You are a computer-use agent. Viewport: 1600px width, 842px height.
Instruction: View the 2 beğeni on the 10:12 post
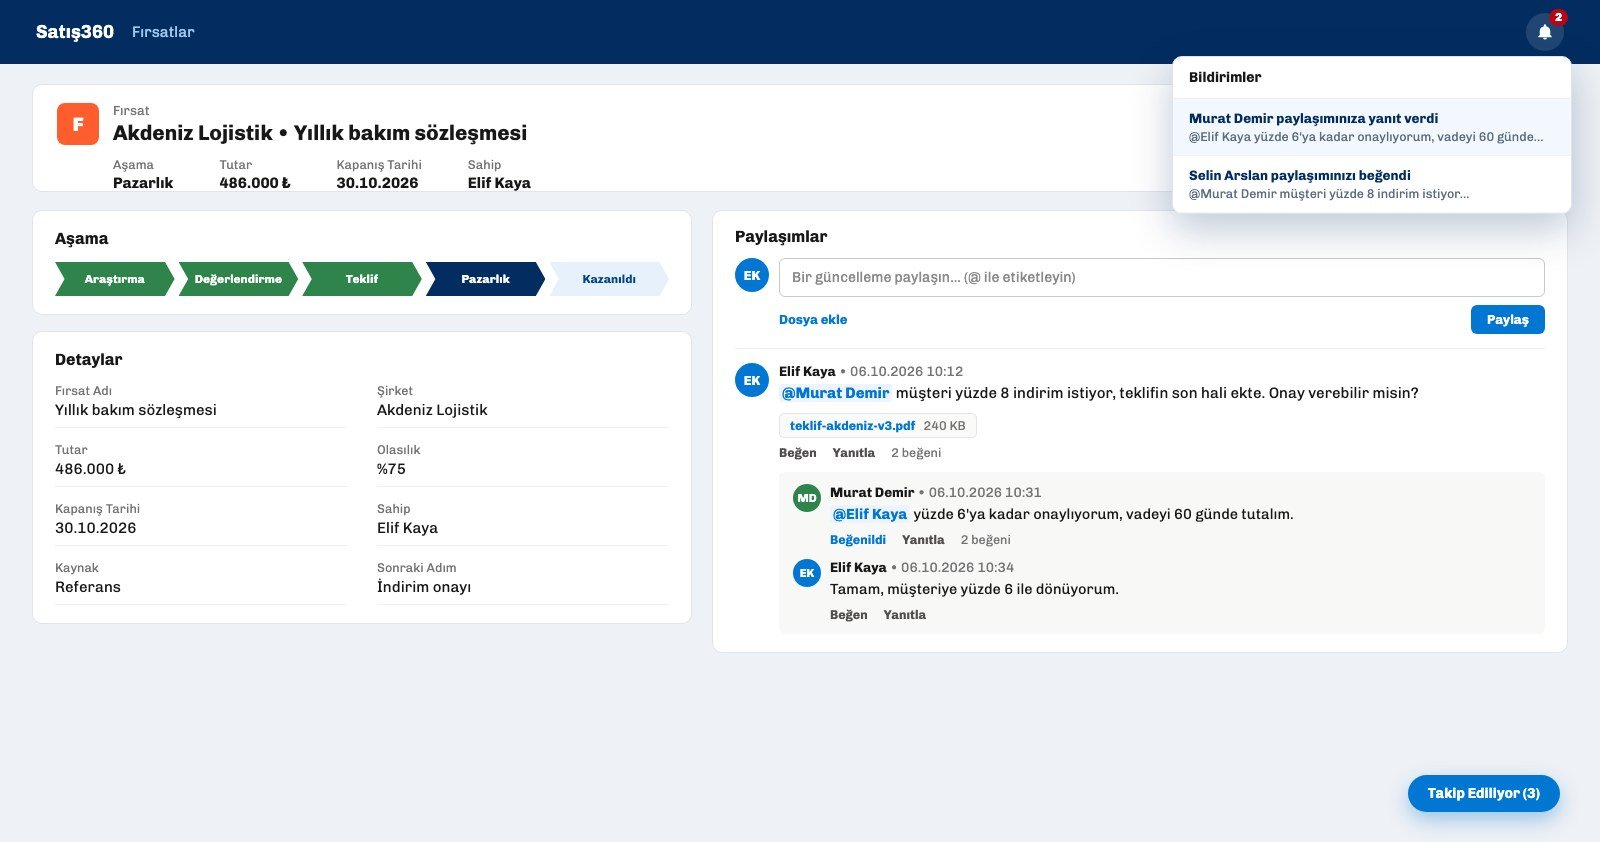pos(916,453)
